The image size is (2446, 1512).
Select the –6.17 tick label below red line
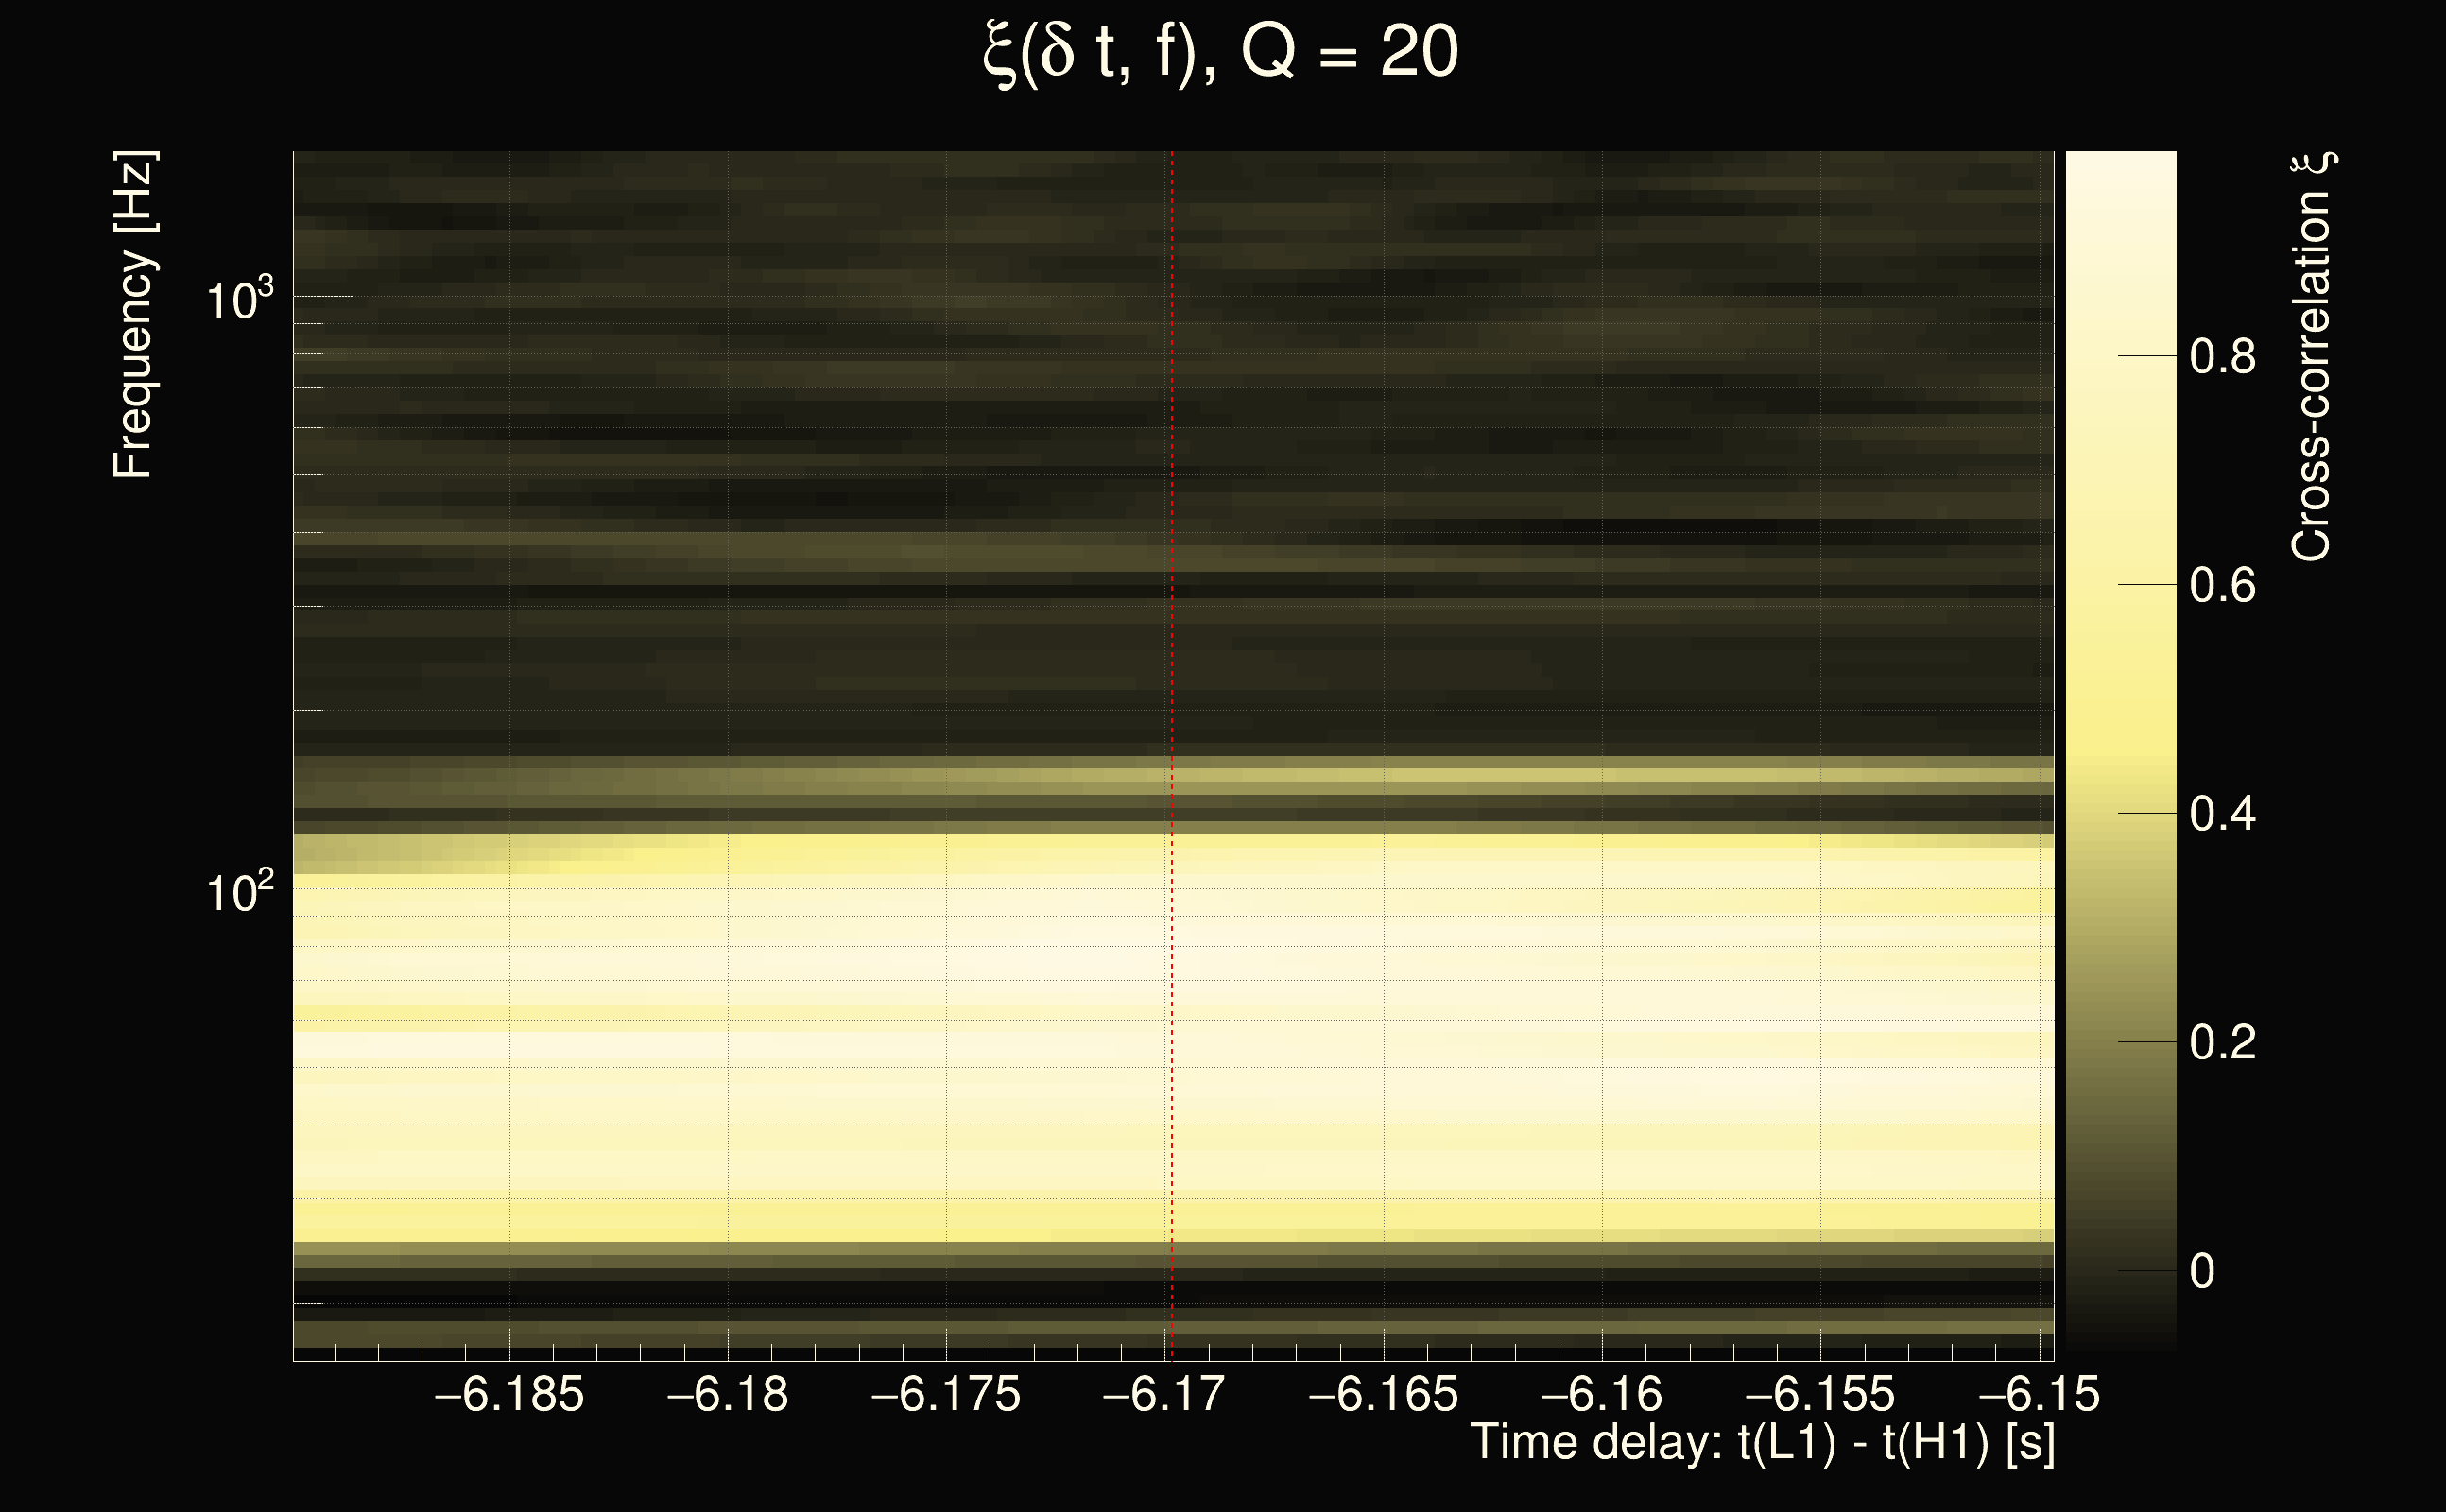(1164, 1394)
